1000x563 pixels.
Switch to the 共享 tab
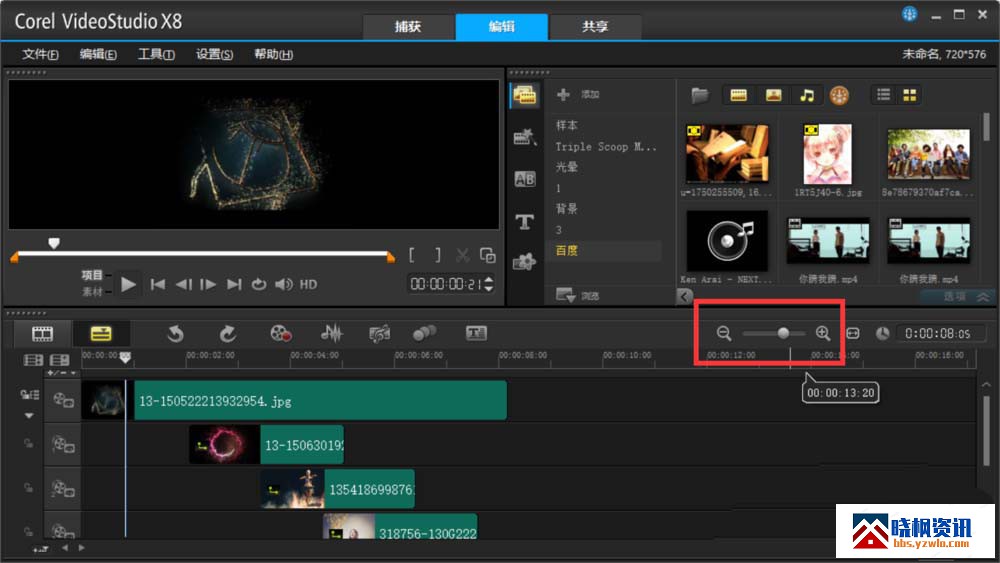[595, 27]
